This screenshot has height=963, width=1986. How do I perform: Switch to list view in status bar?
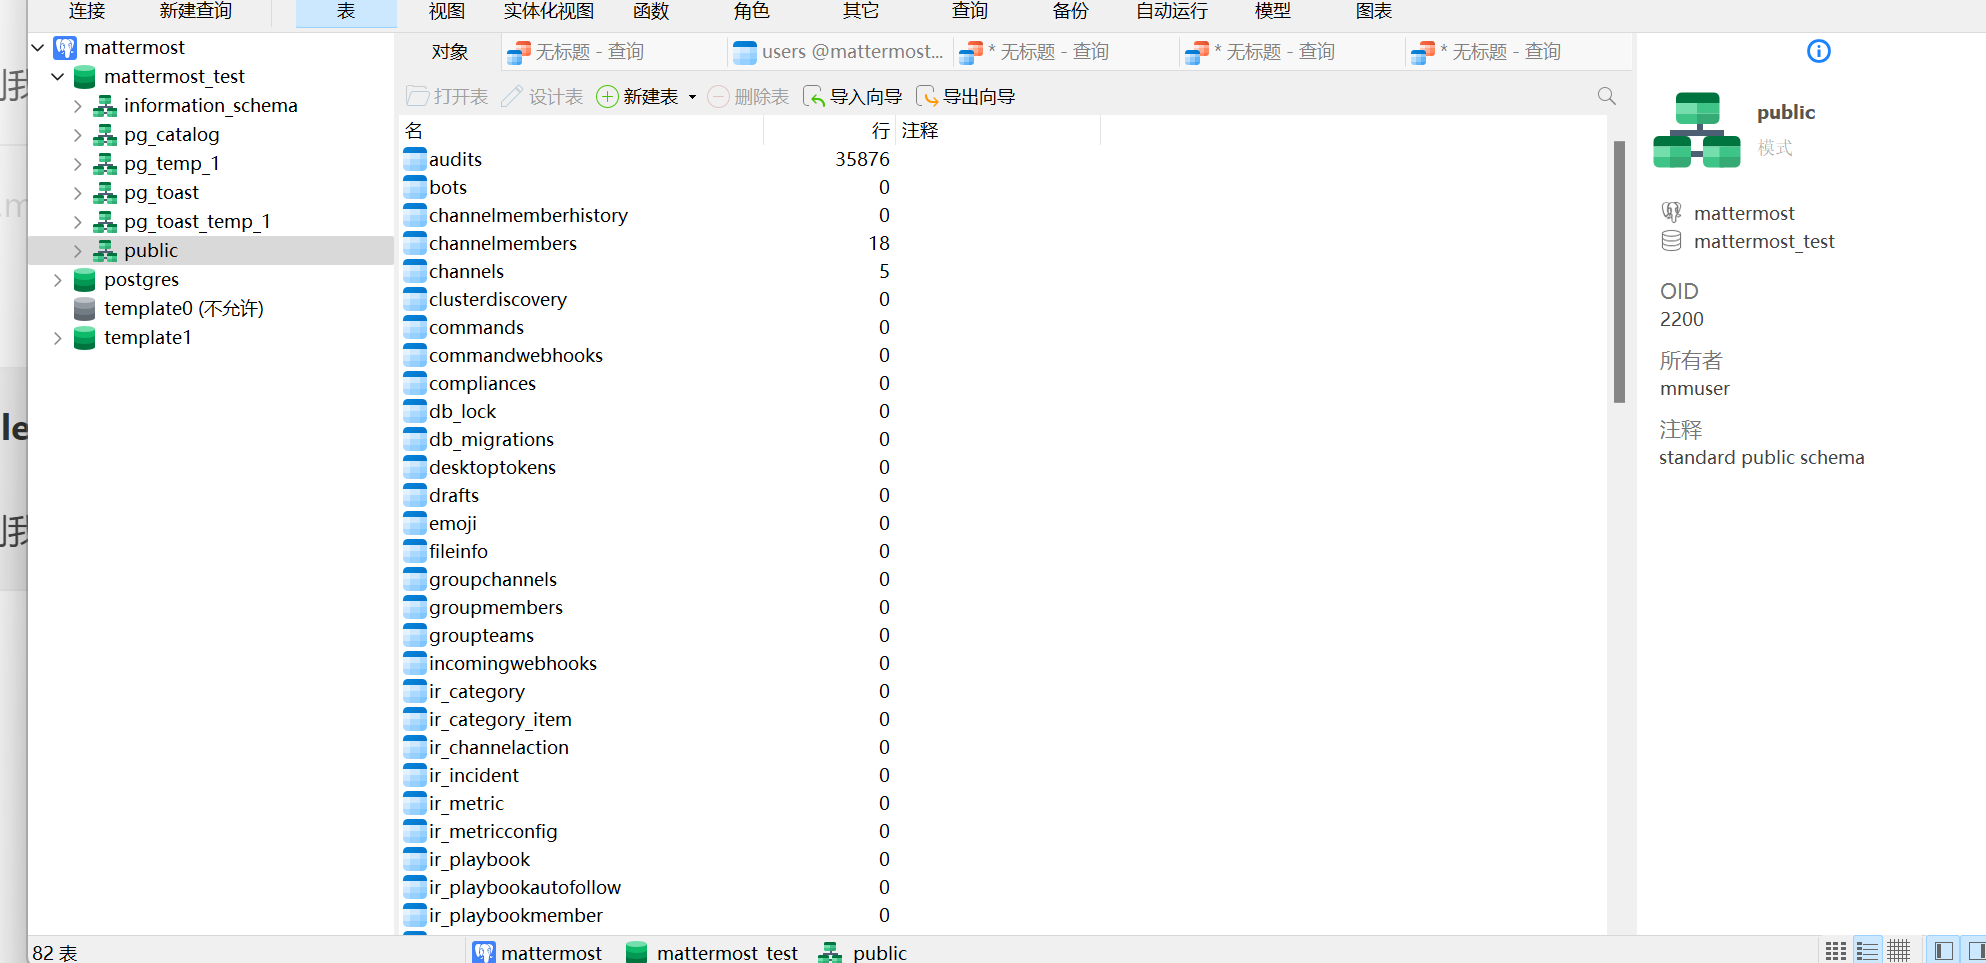[x=1866, y=951]
